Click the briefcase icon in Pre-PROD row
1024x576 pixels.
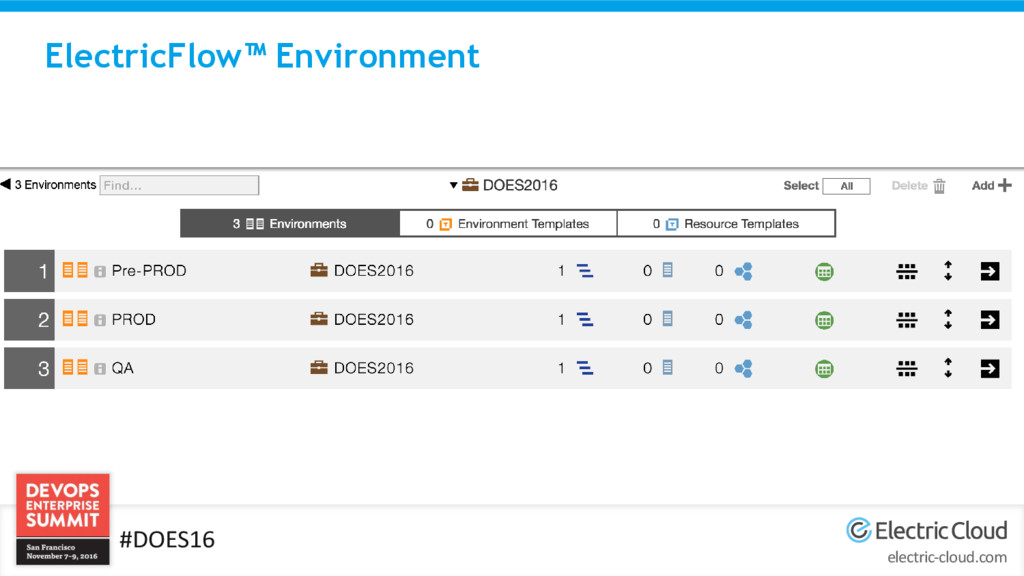319,270
